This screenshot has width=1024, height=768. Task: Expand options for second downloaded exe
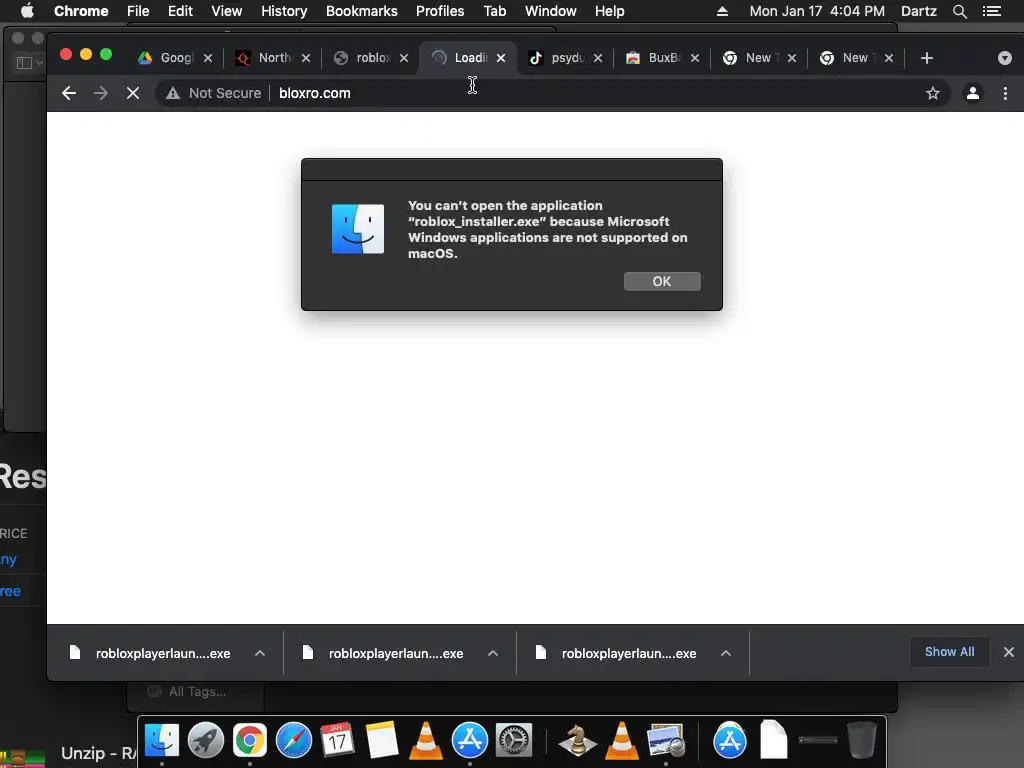[493, 653]
